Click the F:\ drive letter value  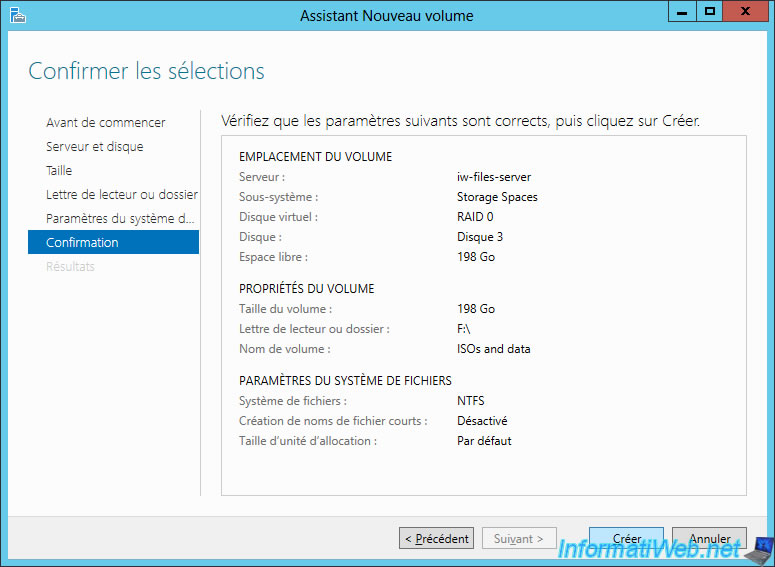[463, 329]
